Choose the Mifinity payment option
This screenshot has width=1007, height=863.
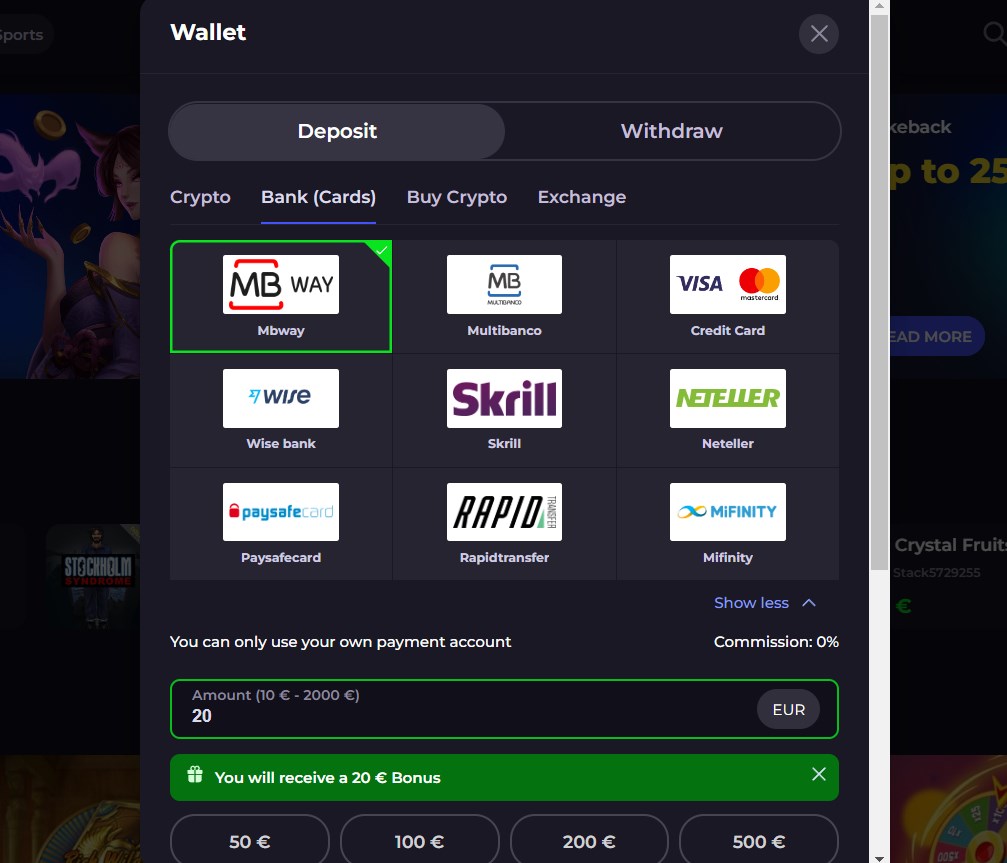click(728, 524)
